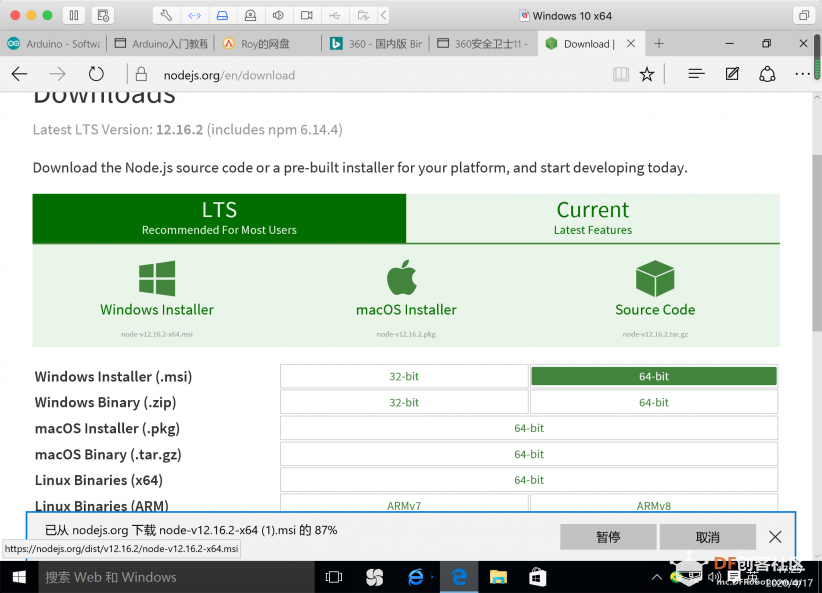Image resolution: width=822 pixels, height=593 pixels.
Task: Click the VM user/camera device icon
Action: point(251,15)
